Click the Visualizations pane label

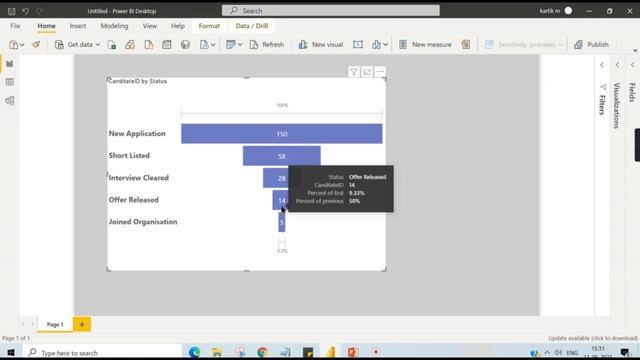(x=617, y=106)
